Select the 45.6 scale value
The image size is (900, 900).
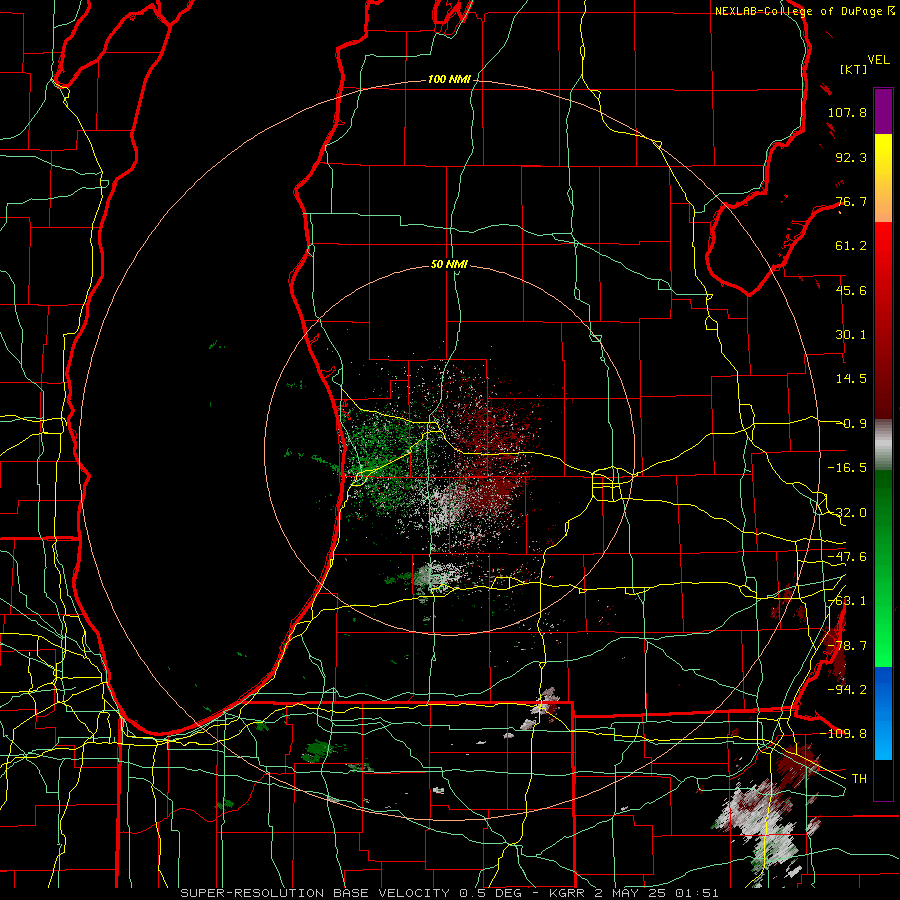click(x=851, y=290)
